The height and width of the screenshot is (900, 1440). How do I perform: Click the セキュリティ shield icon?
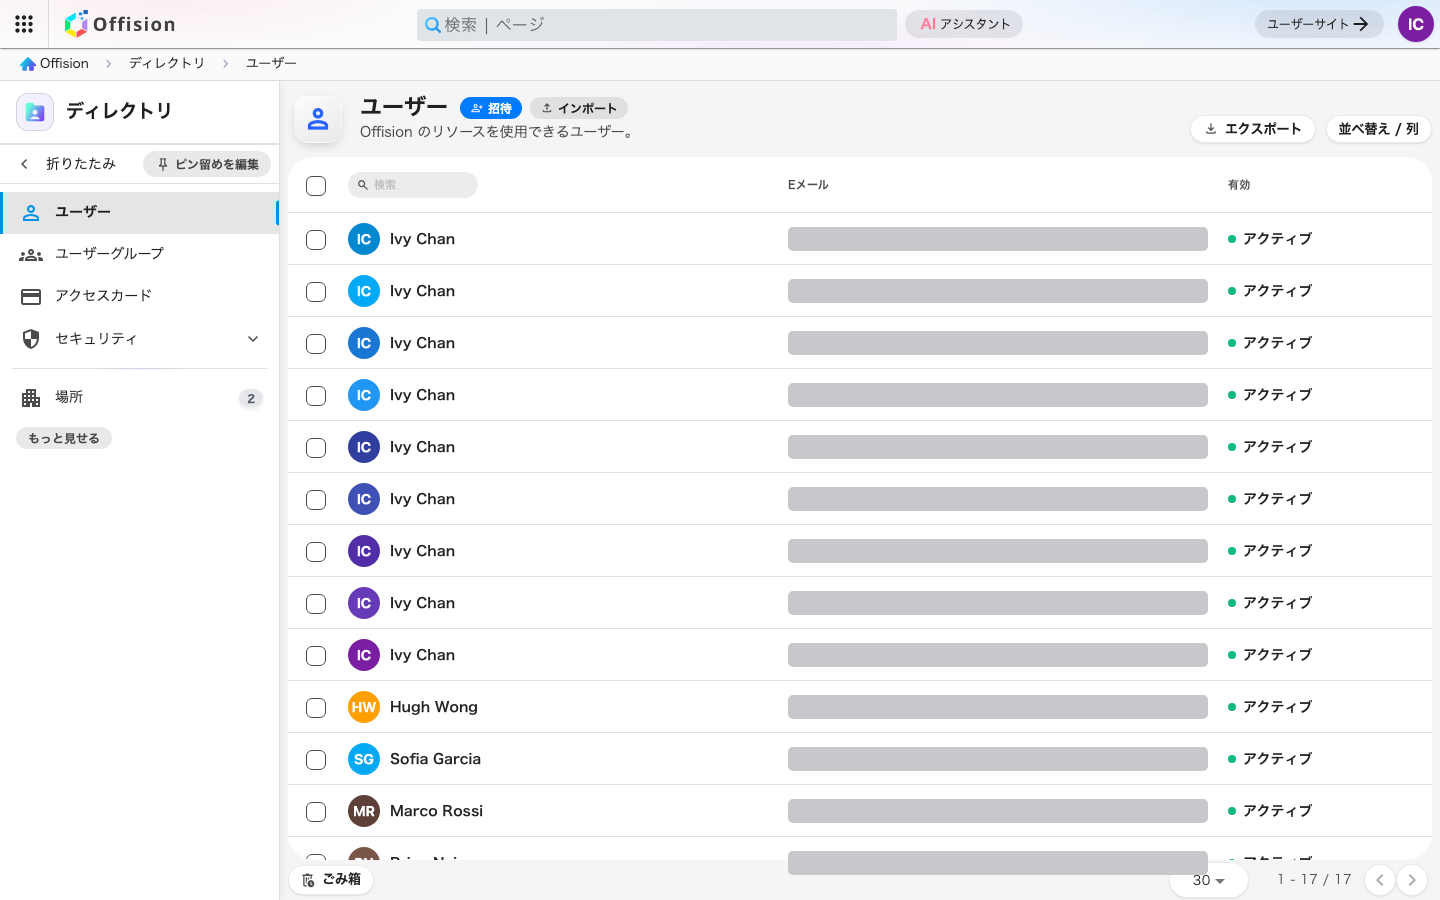[31, 339]
